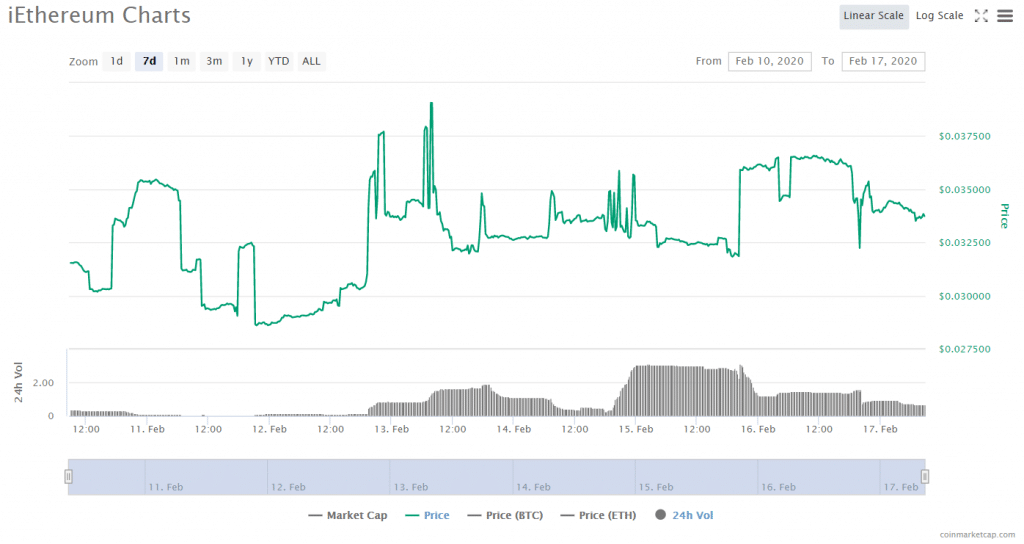The image size is (1024, 544).
Task: Switch to Log Scale
Action: [939, 15]
